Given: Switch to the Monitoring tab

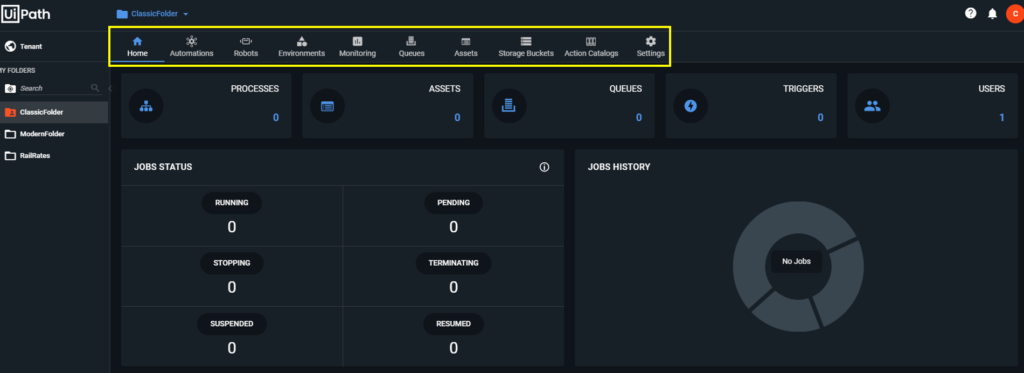Looking at the screenshot, I should click(x=357, y=47).
